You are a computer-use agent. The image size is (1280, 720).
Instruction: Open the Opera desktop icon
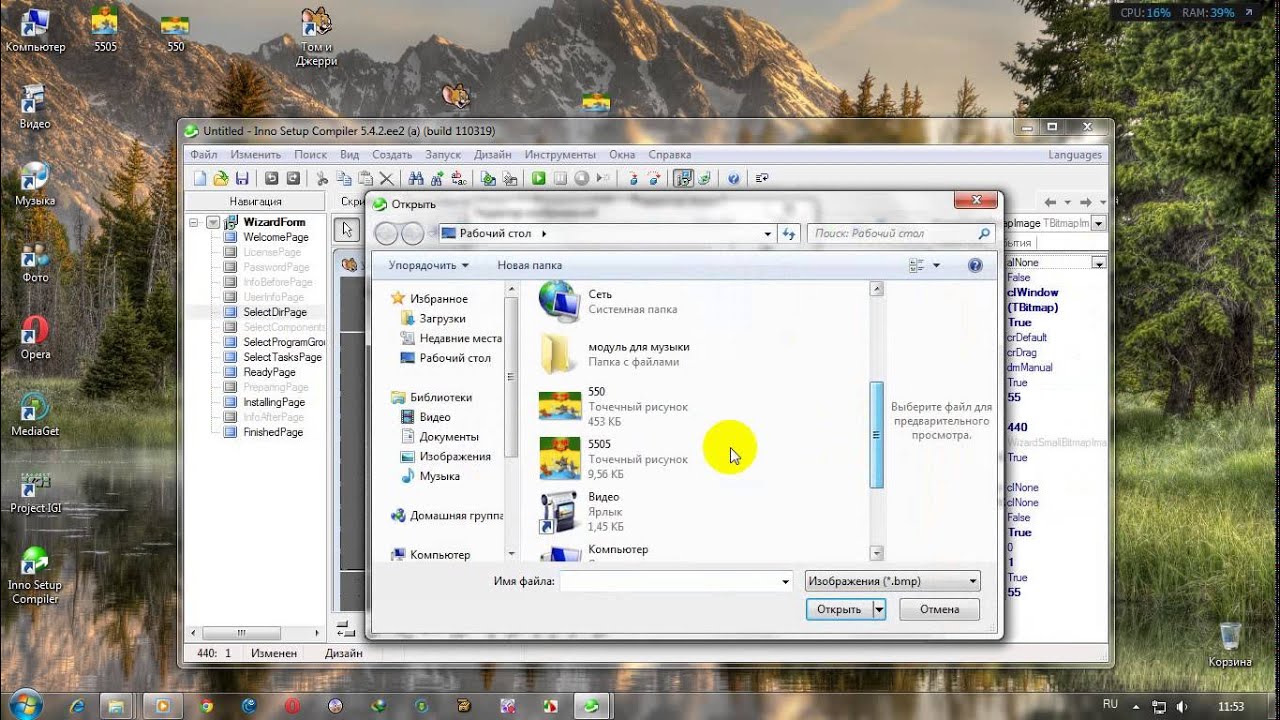[35, 337]
